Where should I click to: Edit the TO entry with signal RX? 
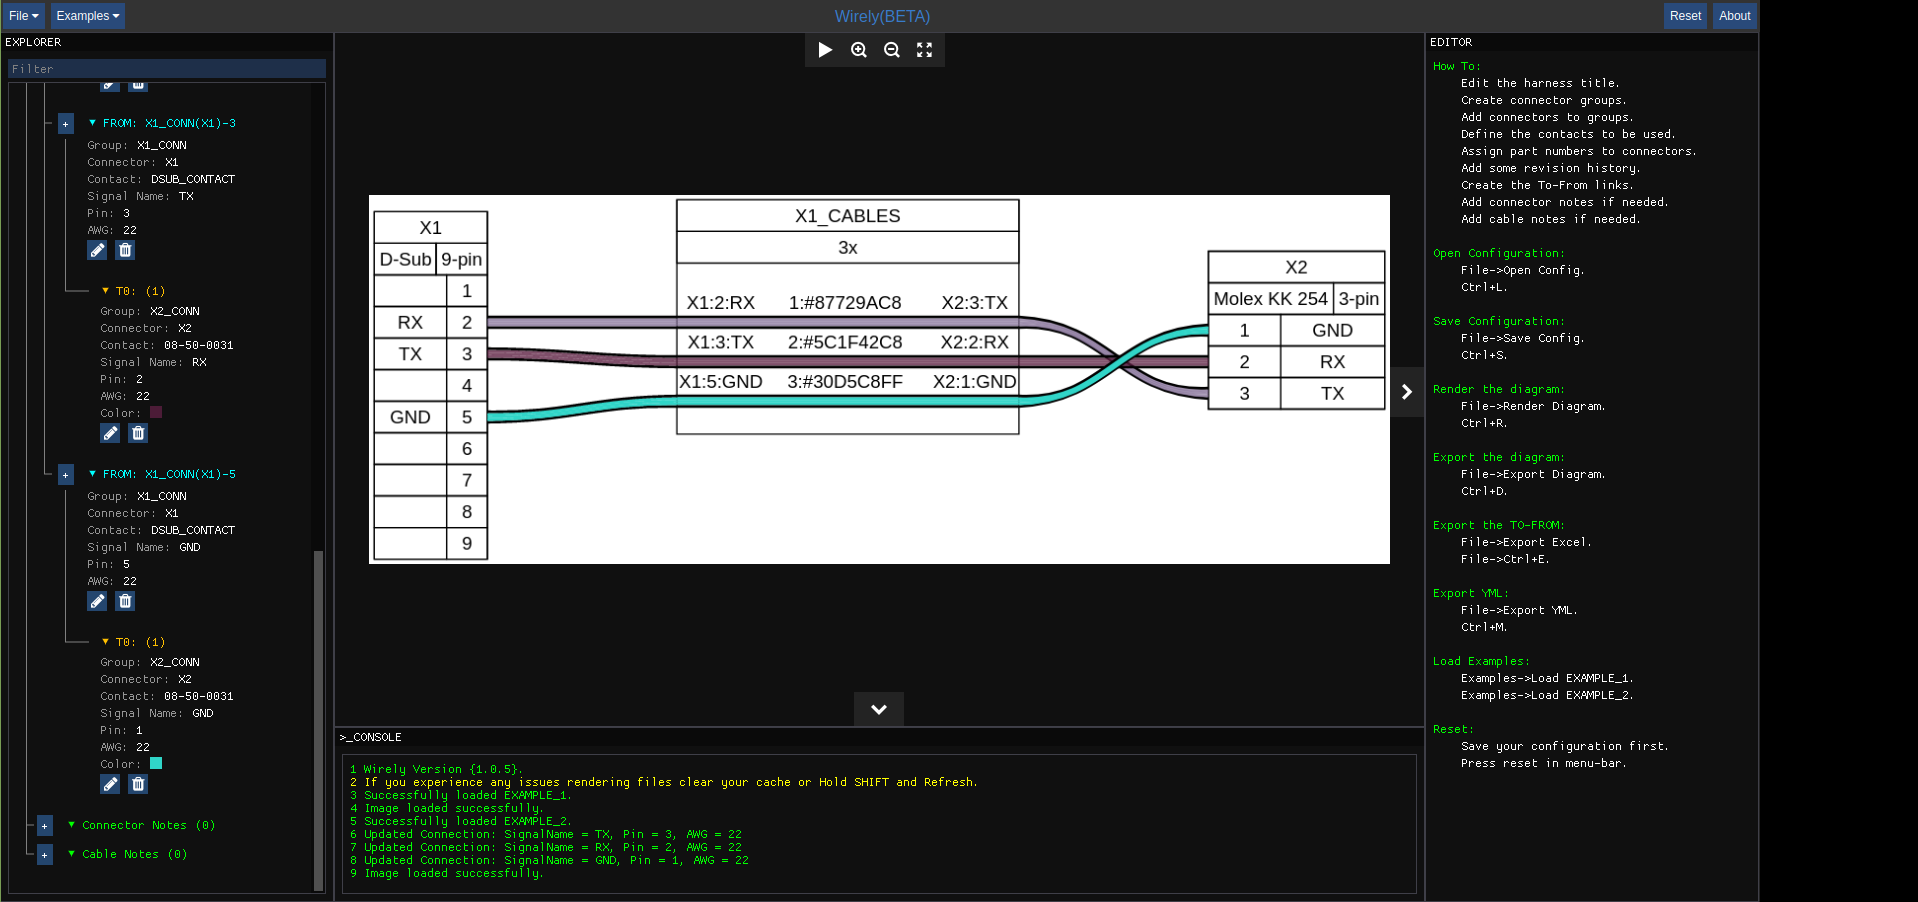point(110,433)
